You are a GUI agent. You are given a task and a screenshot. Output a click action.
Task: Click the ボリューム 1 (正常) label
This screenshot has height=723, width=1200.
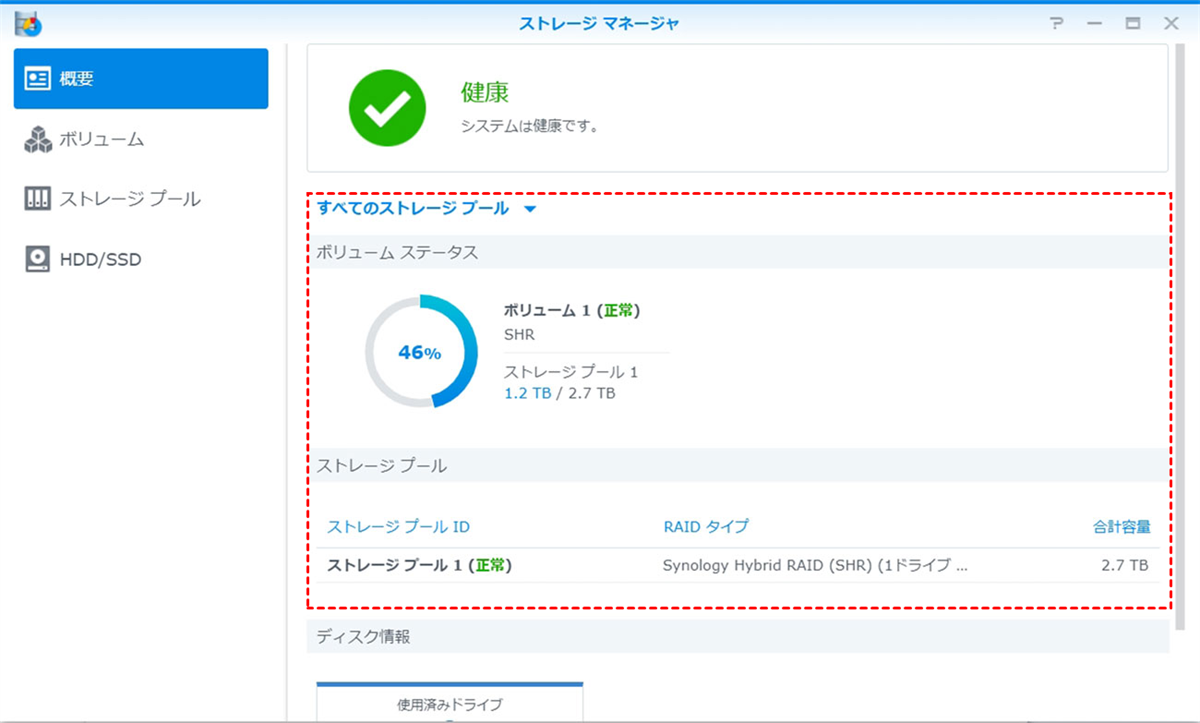(x=572, y=310)
